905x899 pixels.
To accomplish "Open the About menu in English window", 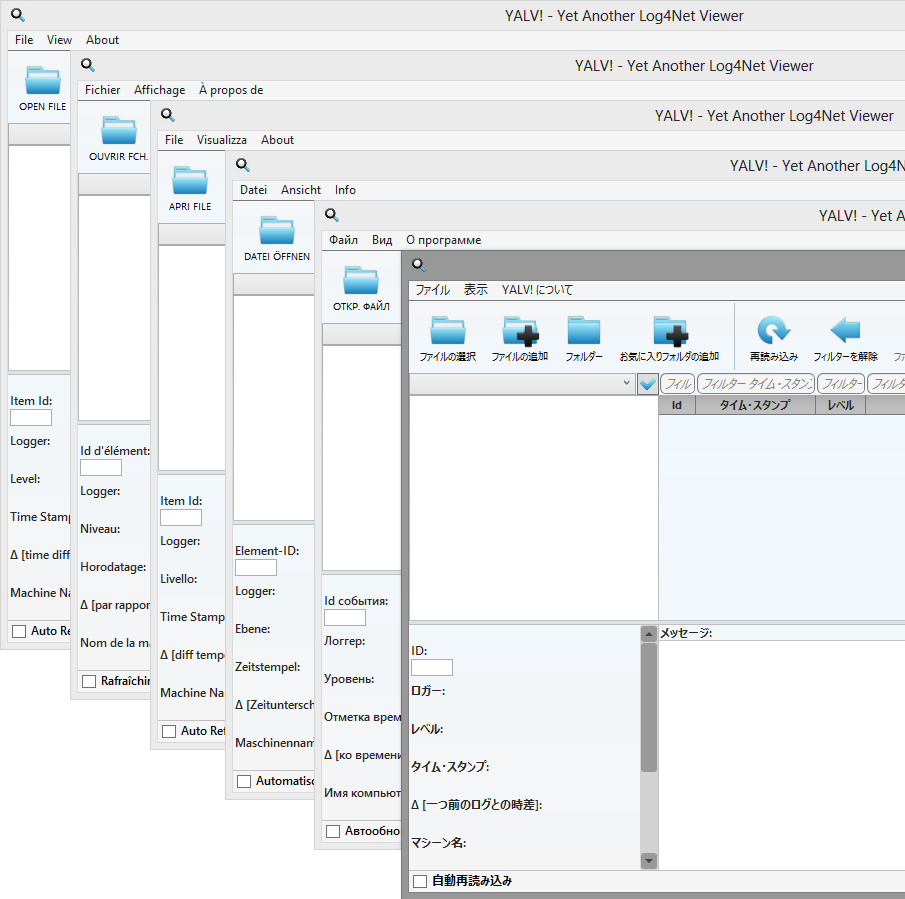I will pos(103,40).
